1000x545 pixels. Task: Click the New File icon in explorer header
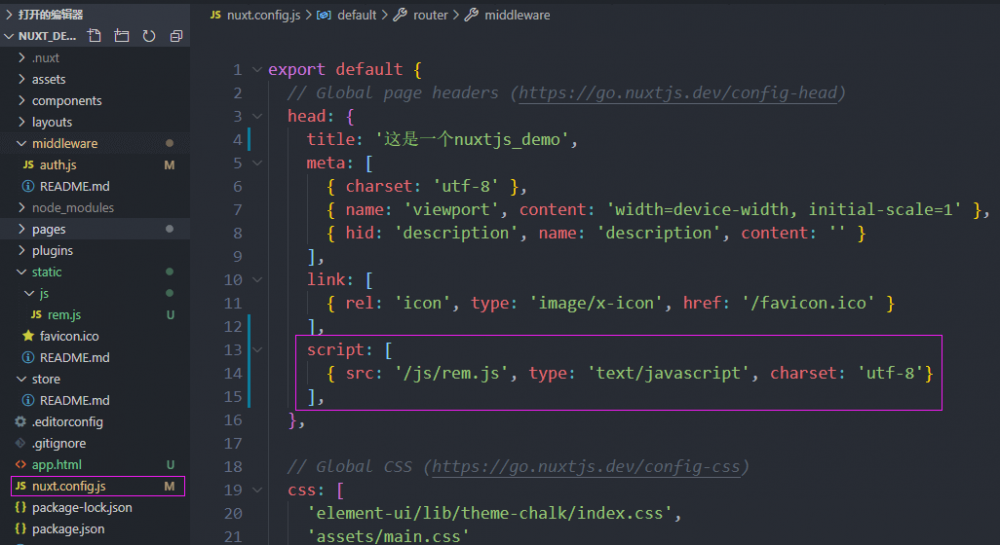94,36
